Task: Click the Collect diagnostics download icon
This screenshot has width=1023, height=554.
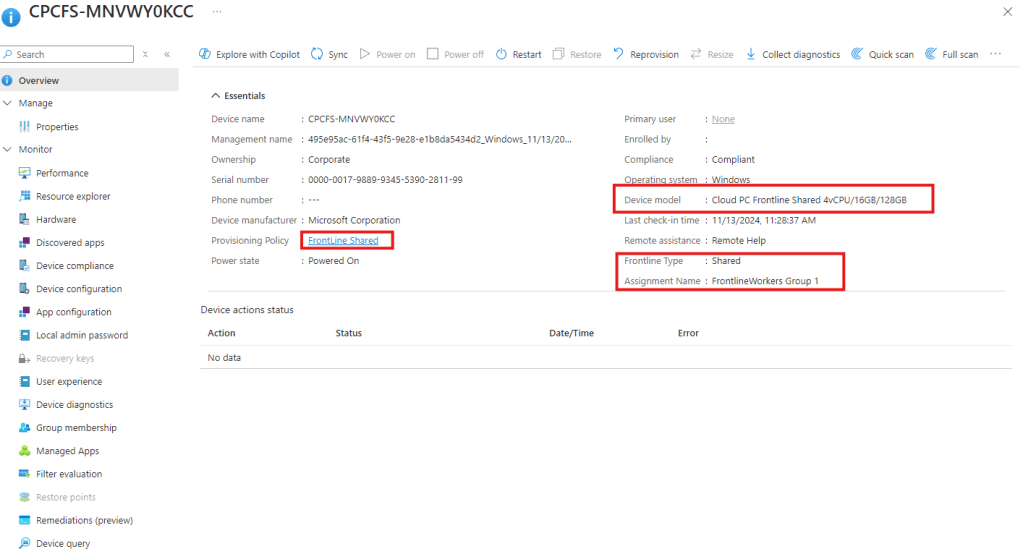Action: pos(751,54)
